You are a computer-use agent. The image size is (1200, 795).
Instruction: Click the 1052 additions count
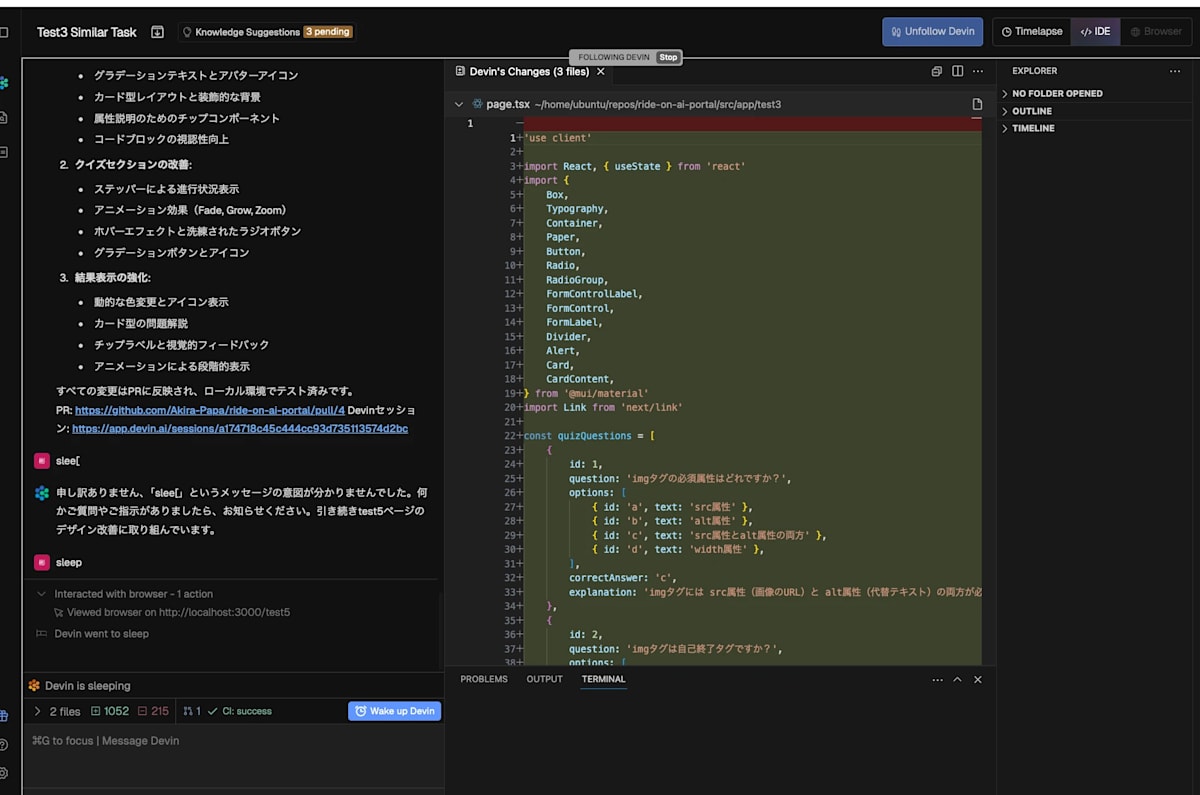(110, 711)
